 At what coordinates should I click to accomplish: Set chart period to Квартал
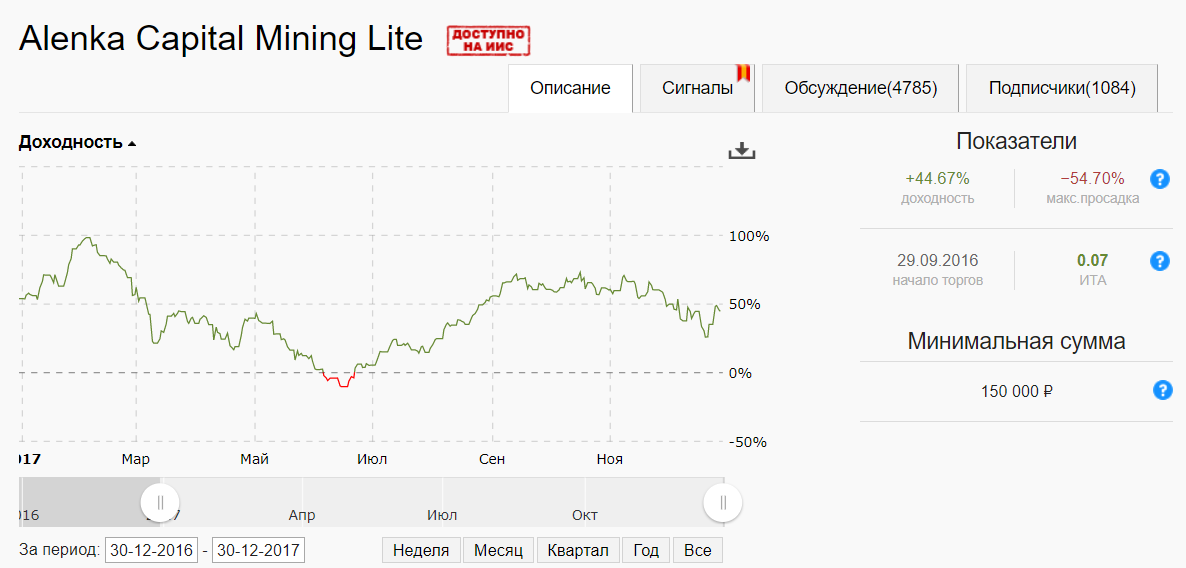coord(578,550)
